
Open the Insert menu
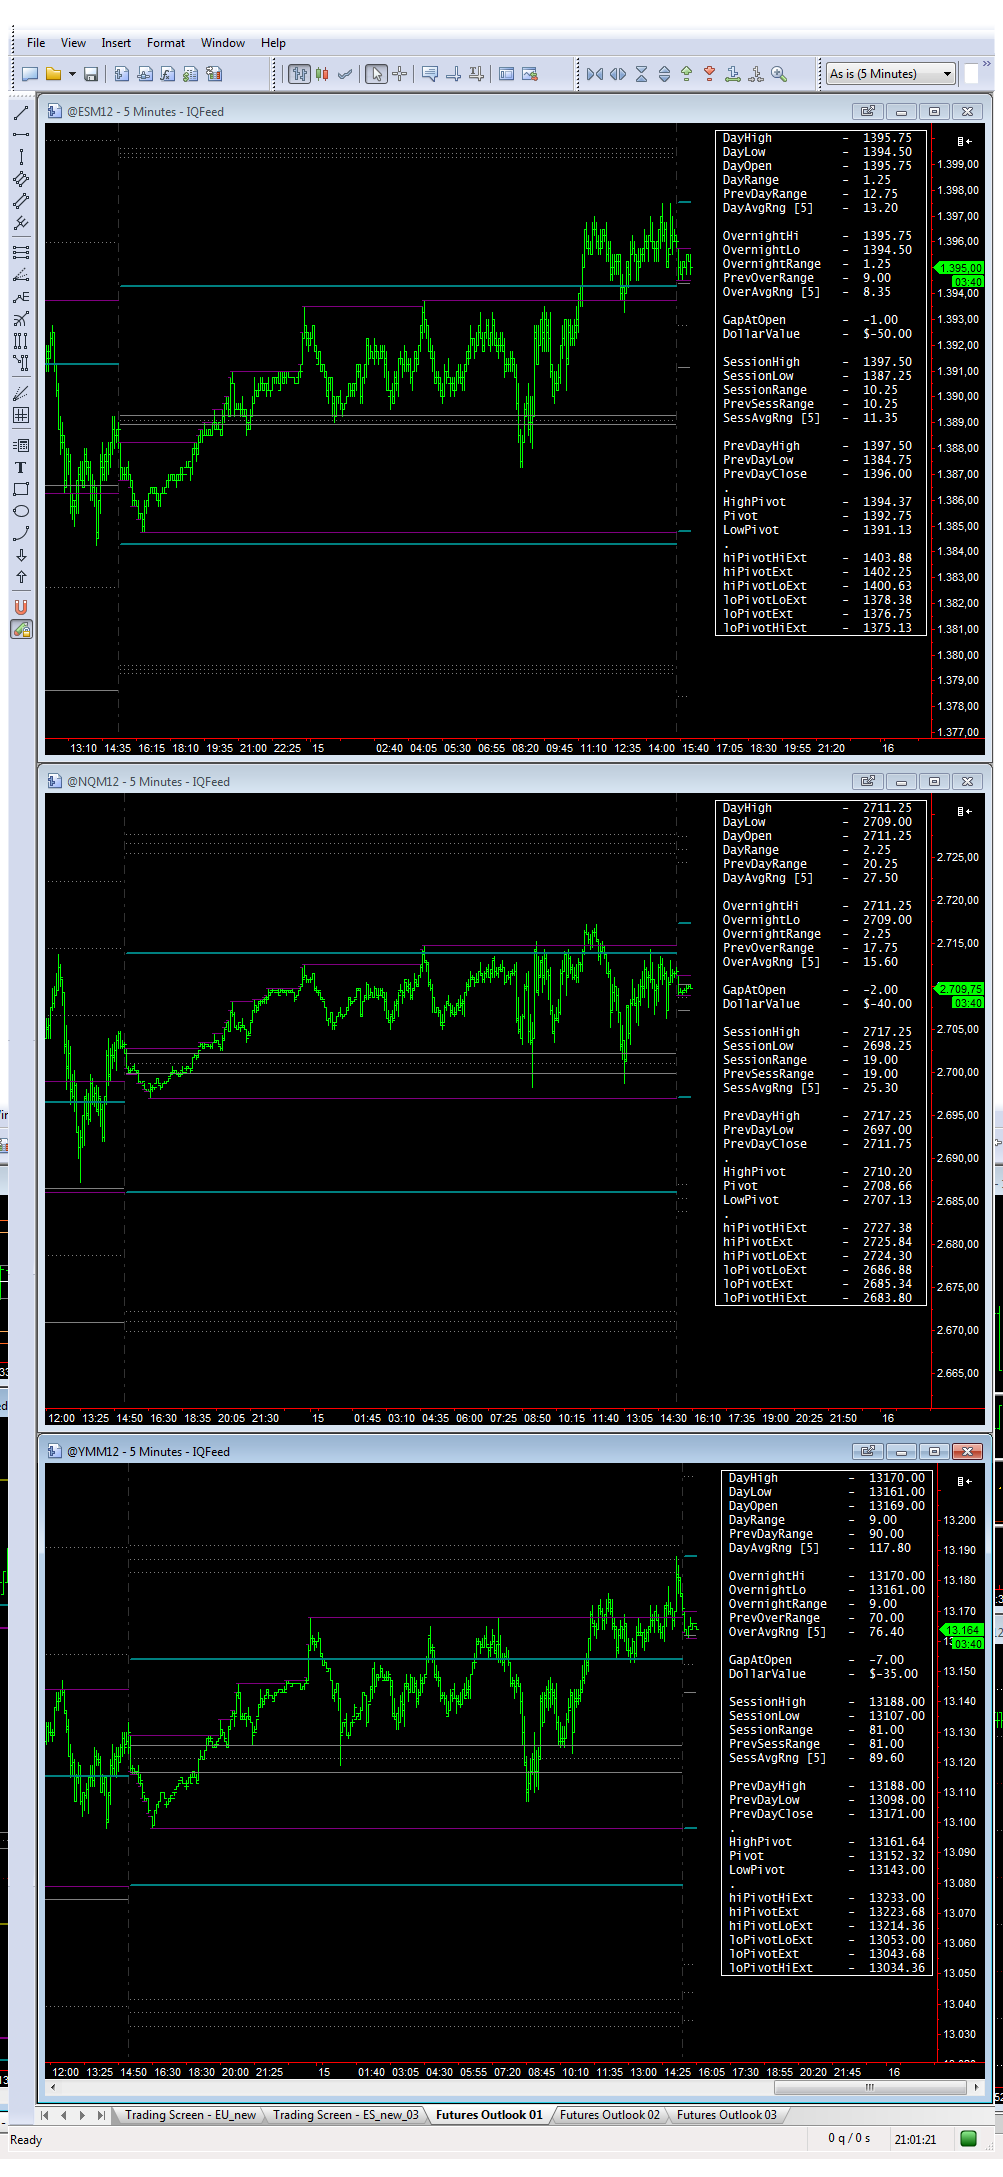coord(116,43)
